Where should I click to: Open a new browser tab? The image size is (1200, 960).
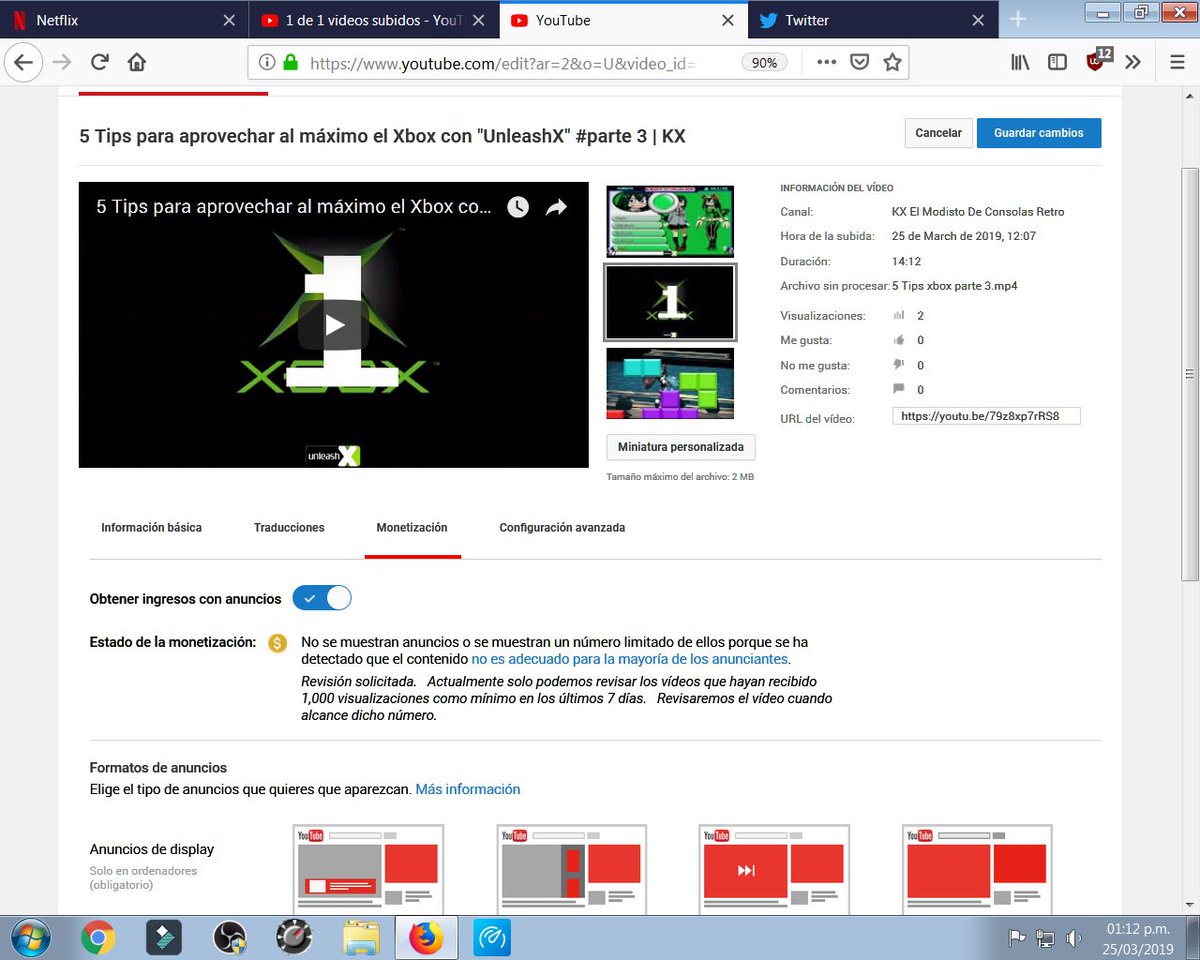point(1017,19)
